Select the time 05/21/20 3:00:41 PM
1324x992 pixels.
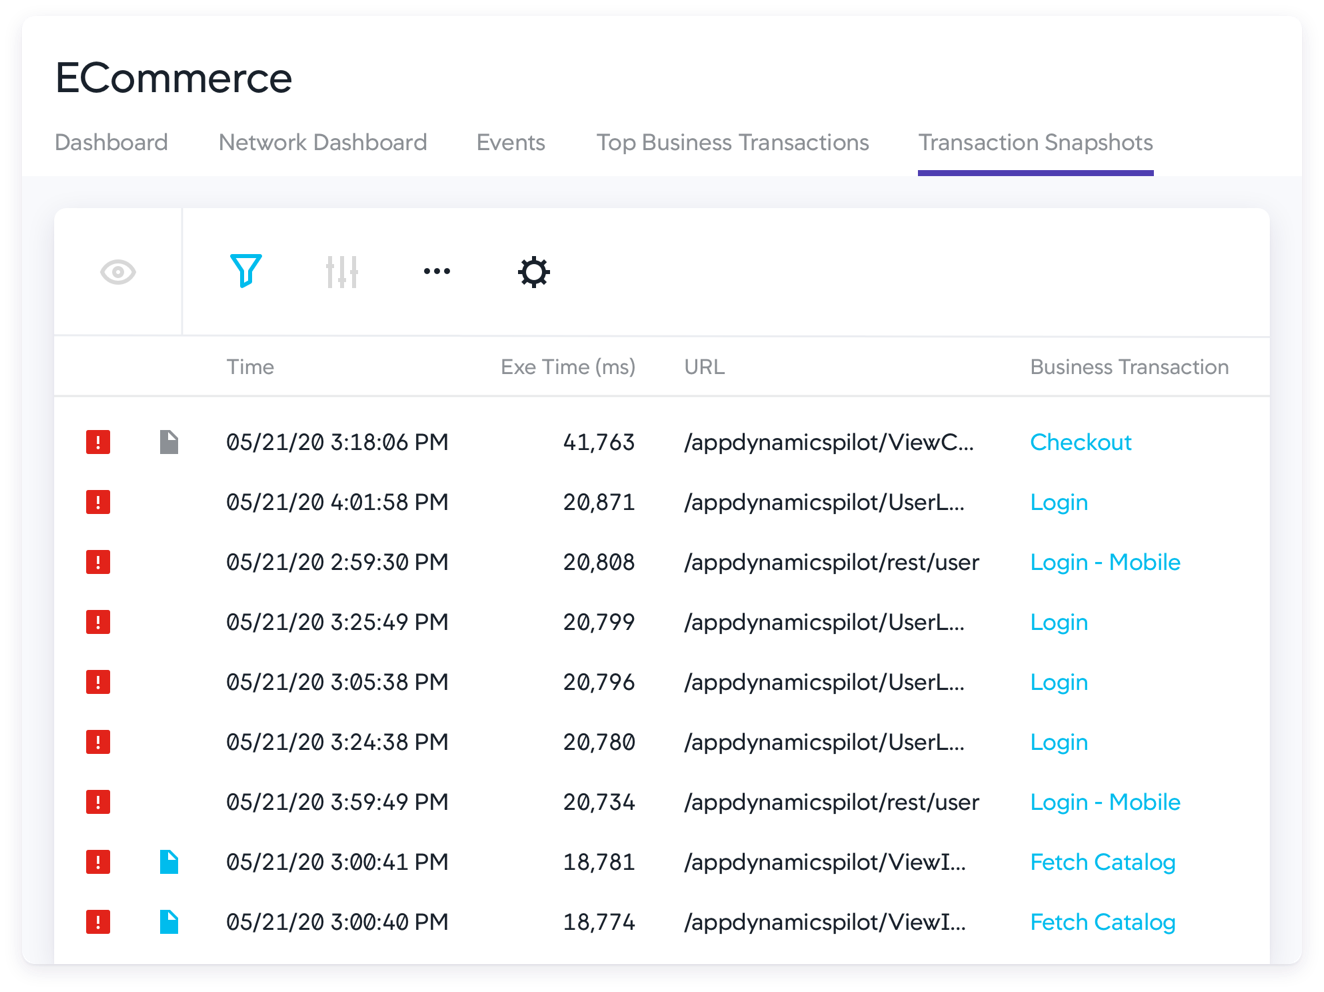tap(337, 862)
